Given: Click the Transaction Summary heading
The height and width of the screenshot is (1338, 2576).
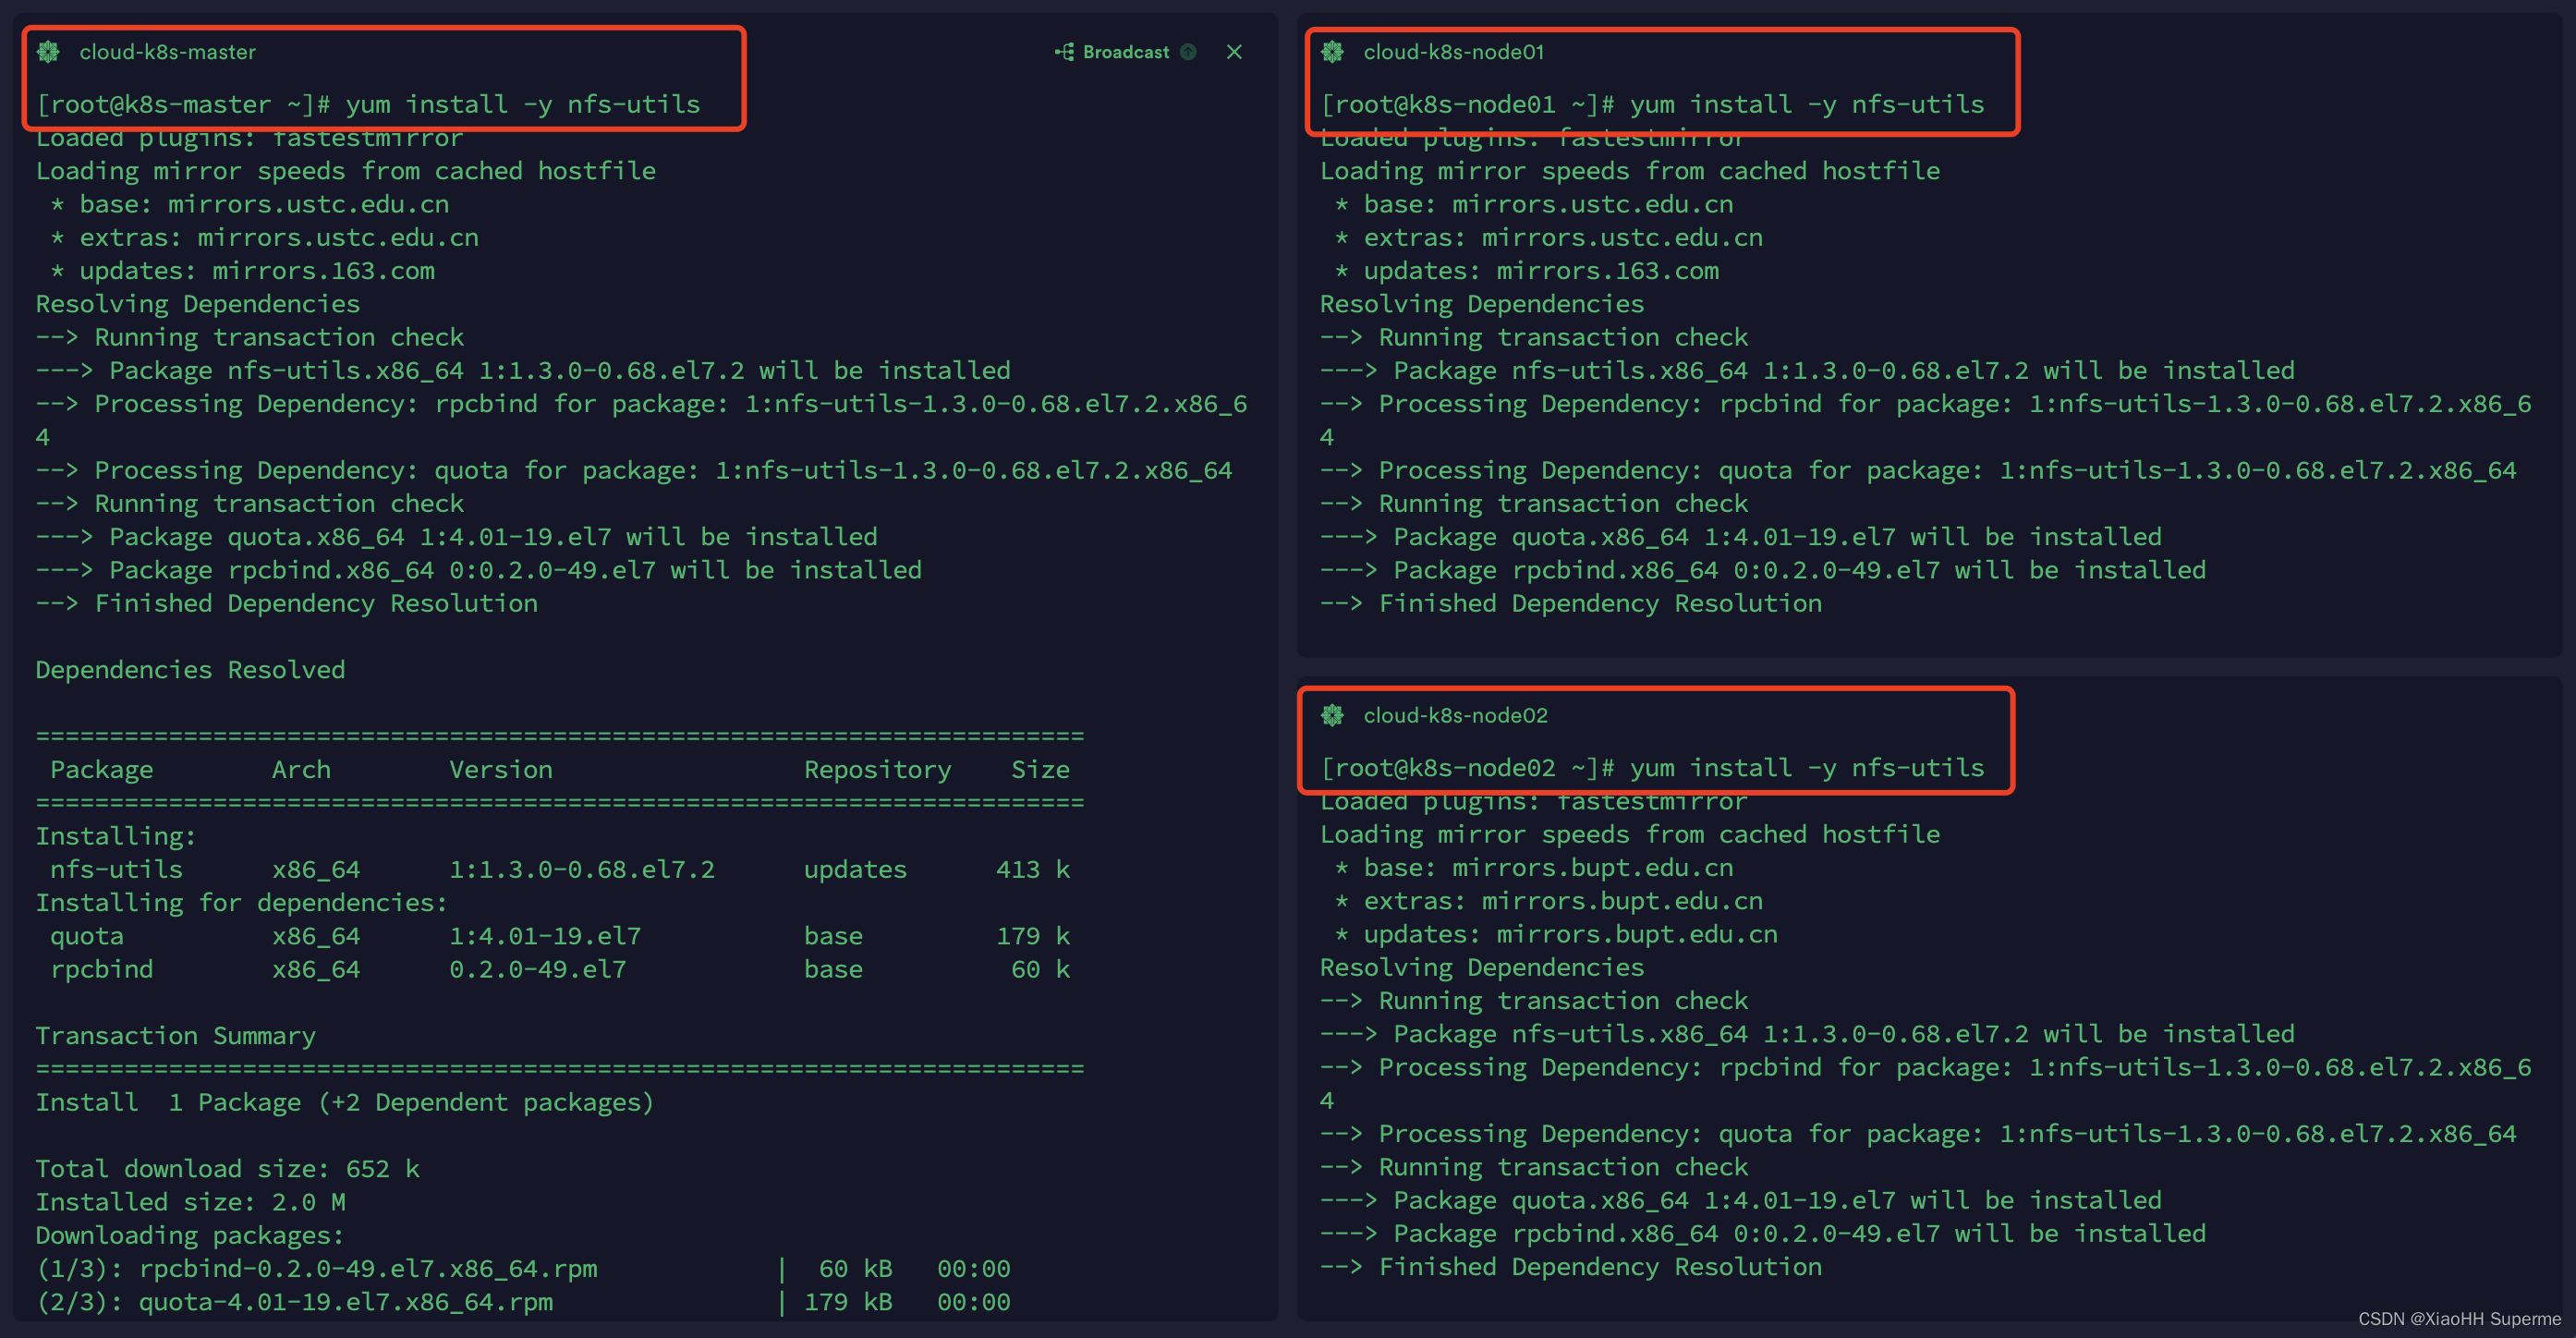Looking at the screenshot, I should point(175,1035).
